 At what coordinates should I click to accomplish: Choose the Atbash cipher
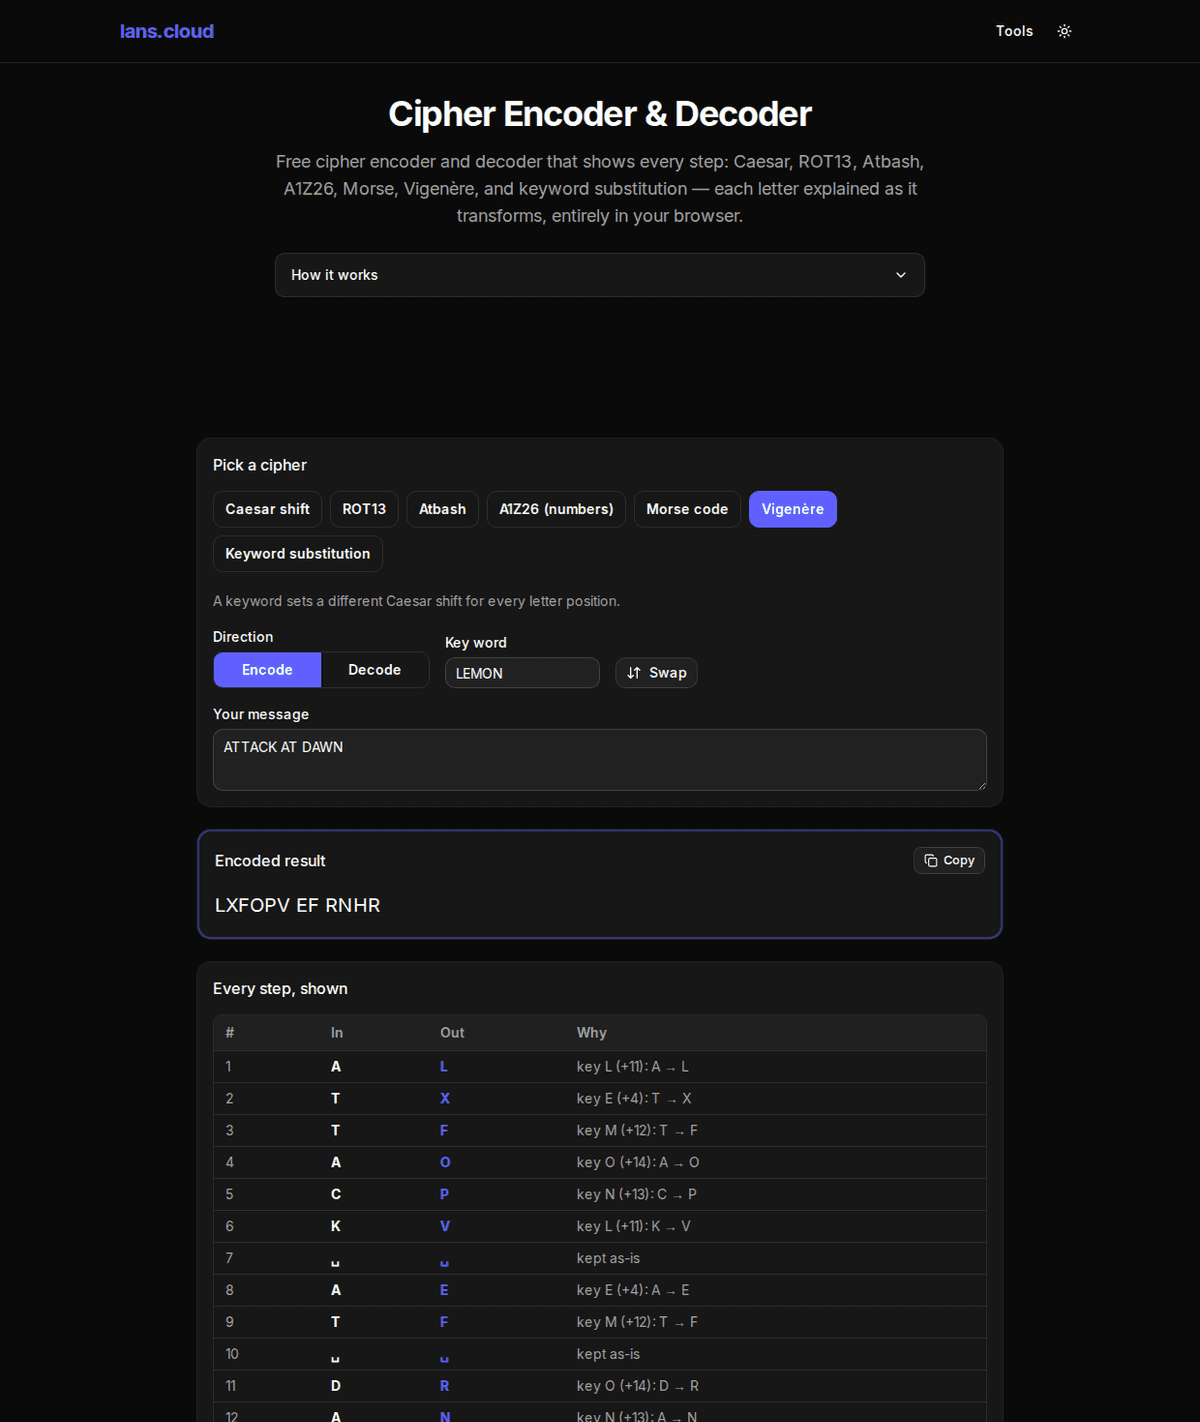click(442, 509)
